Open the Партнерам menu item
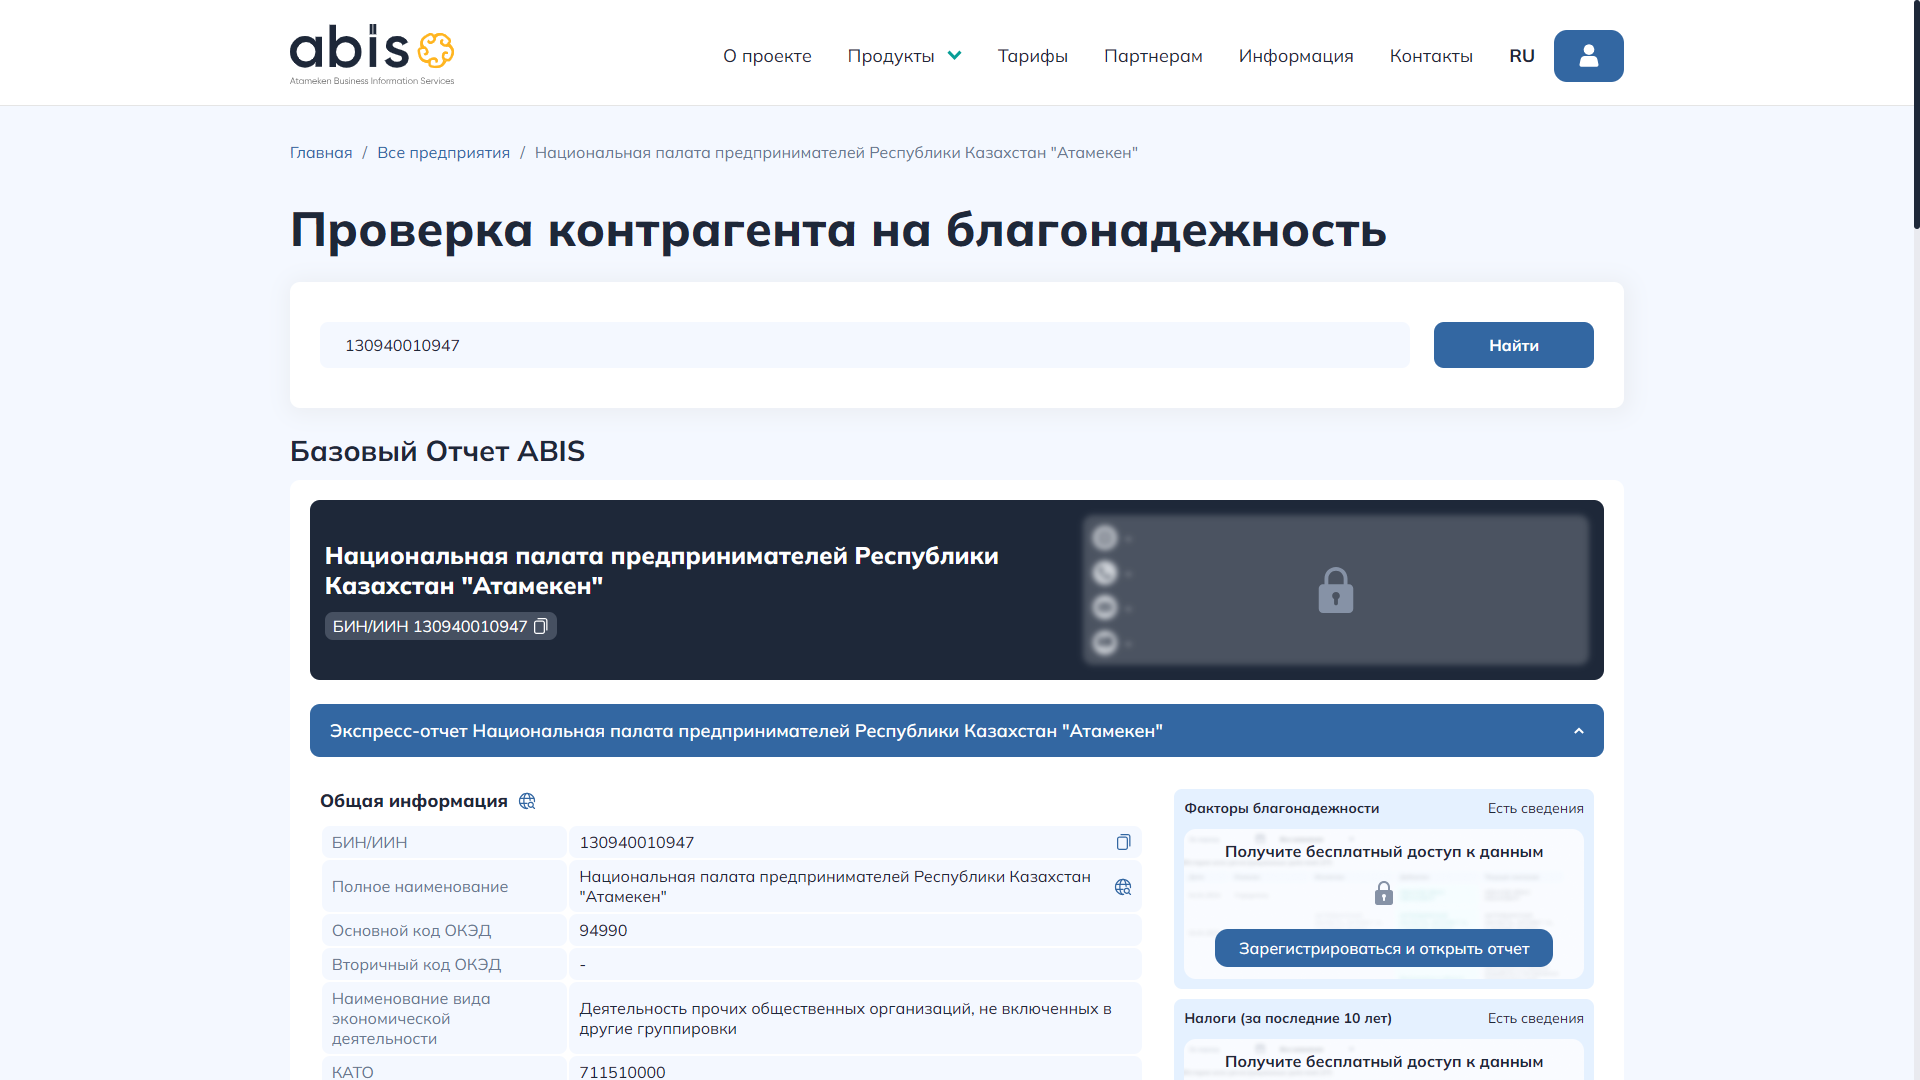Viewport: 1920px width, 1080px height. tap(1152, 56)
